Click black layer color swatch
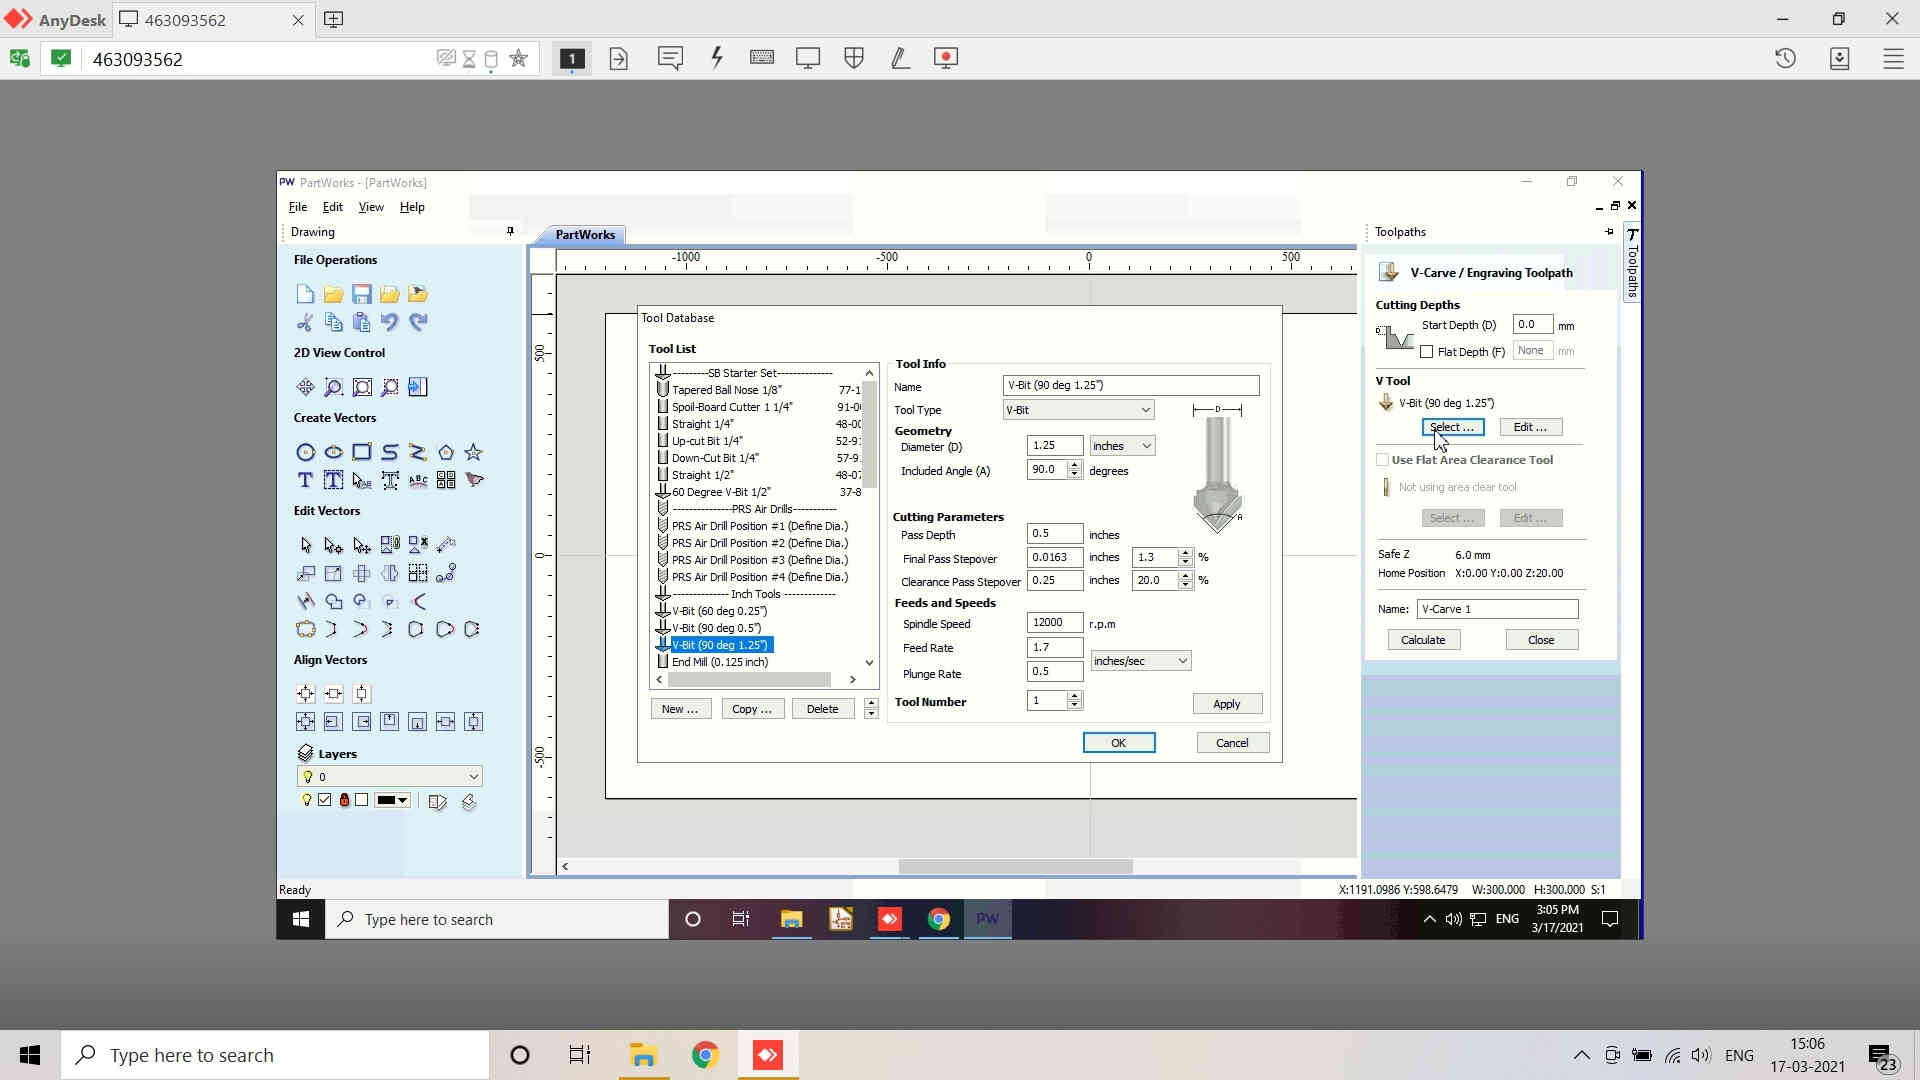Viewport: 1920px width, 1080px height. [x=386, y=800]
